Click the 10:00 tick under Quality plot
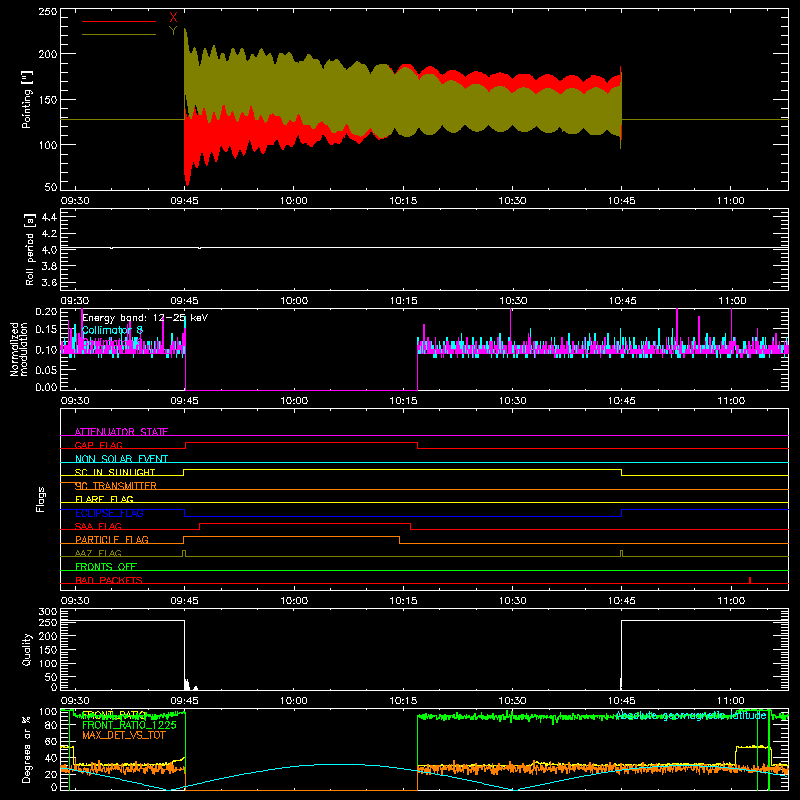Image resolution: width=800 pixels, height=800 pixels. (x=294, y=701)
